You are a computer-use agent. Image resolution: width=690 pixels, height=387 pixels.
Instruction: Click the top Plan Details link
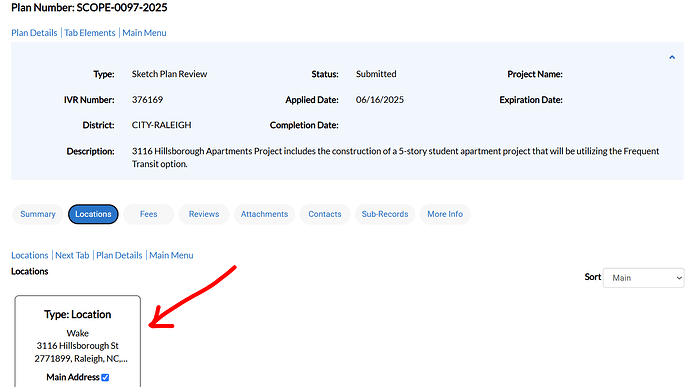(x=34, y=33)
